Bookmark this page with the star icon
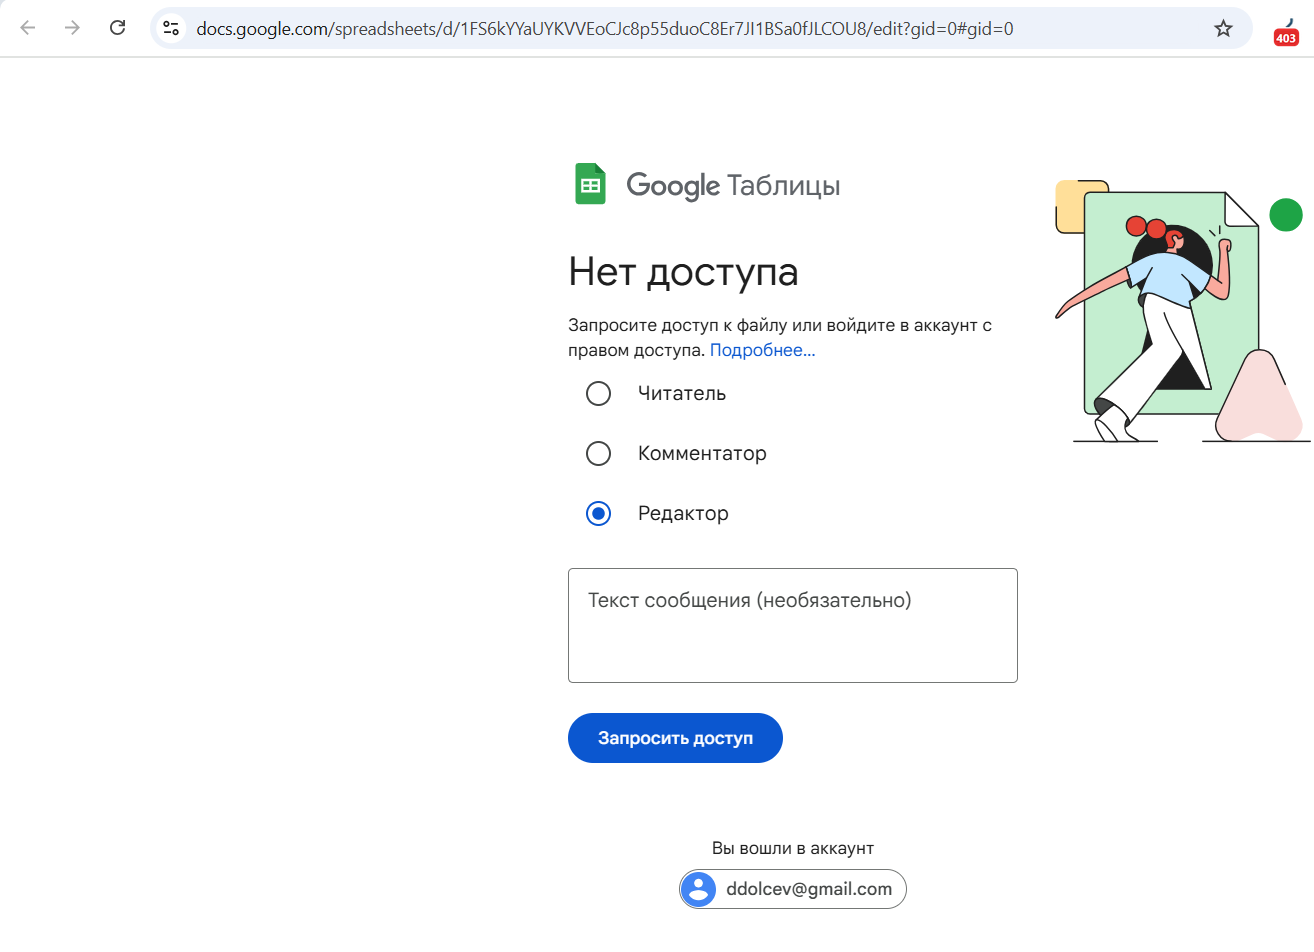This screenshot has width=1314, height=952. [1223, 28]
